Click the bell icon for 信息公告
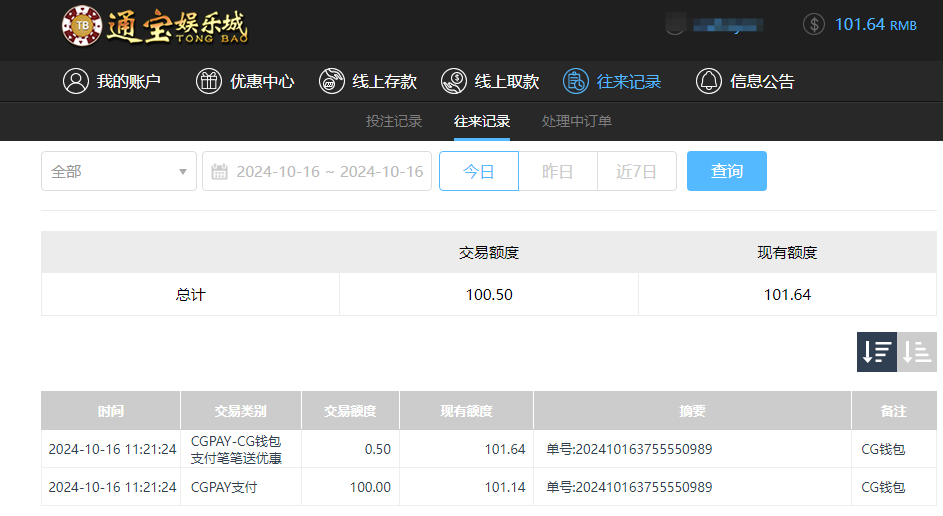 pos(708,81)
